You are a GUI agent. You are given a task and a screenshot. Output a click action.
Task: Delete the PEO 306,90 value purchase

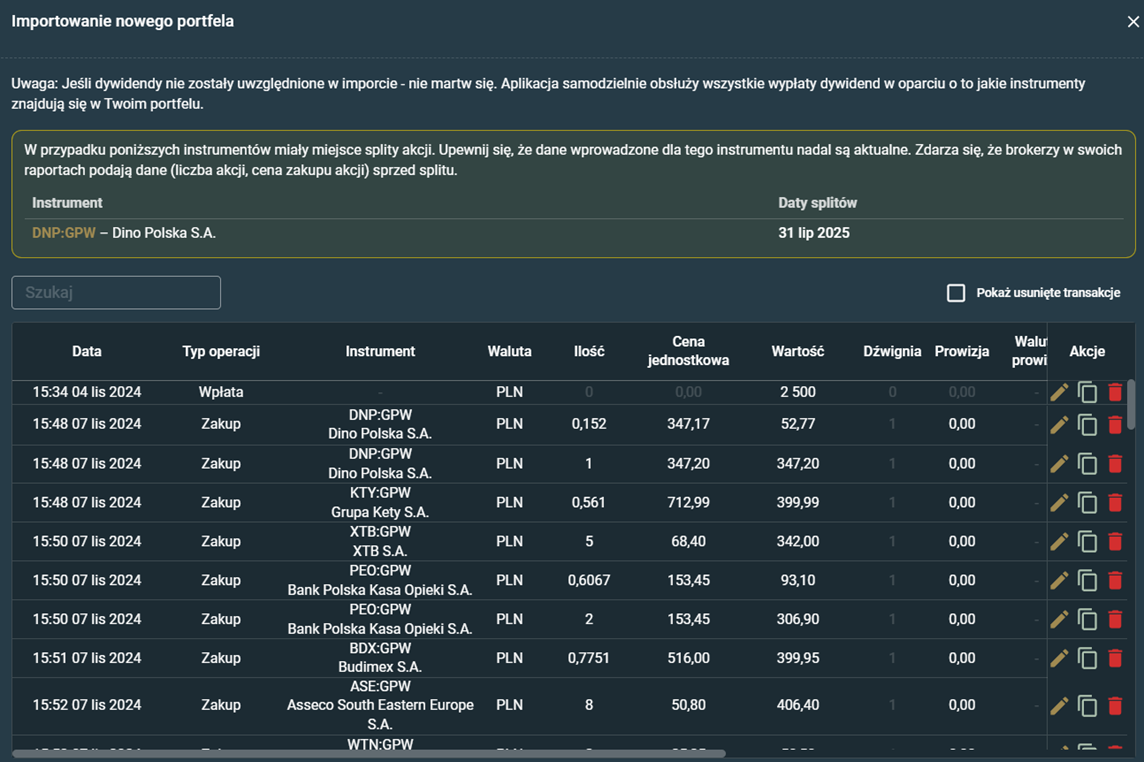pos(1115,619)
